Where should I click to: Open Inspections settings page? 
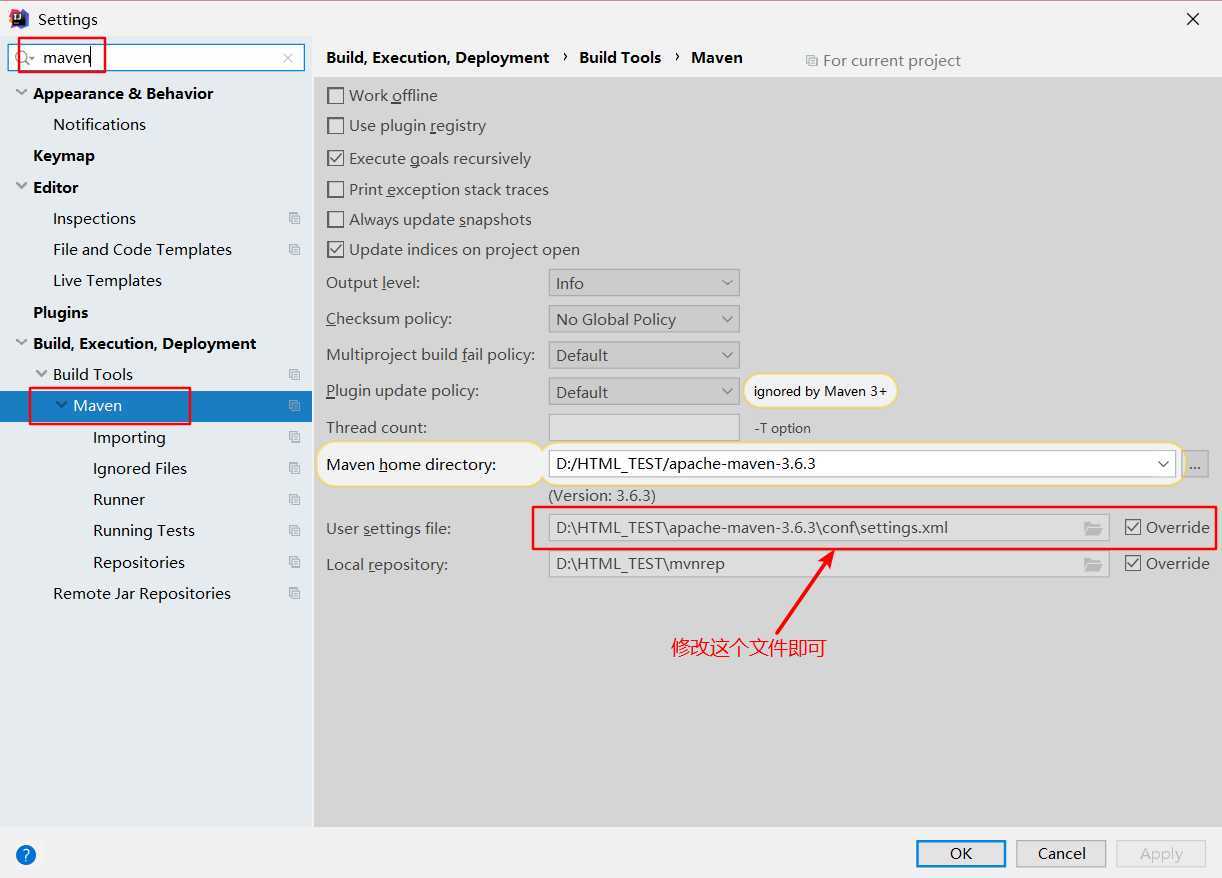click(x=94, y=218)
